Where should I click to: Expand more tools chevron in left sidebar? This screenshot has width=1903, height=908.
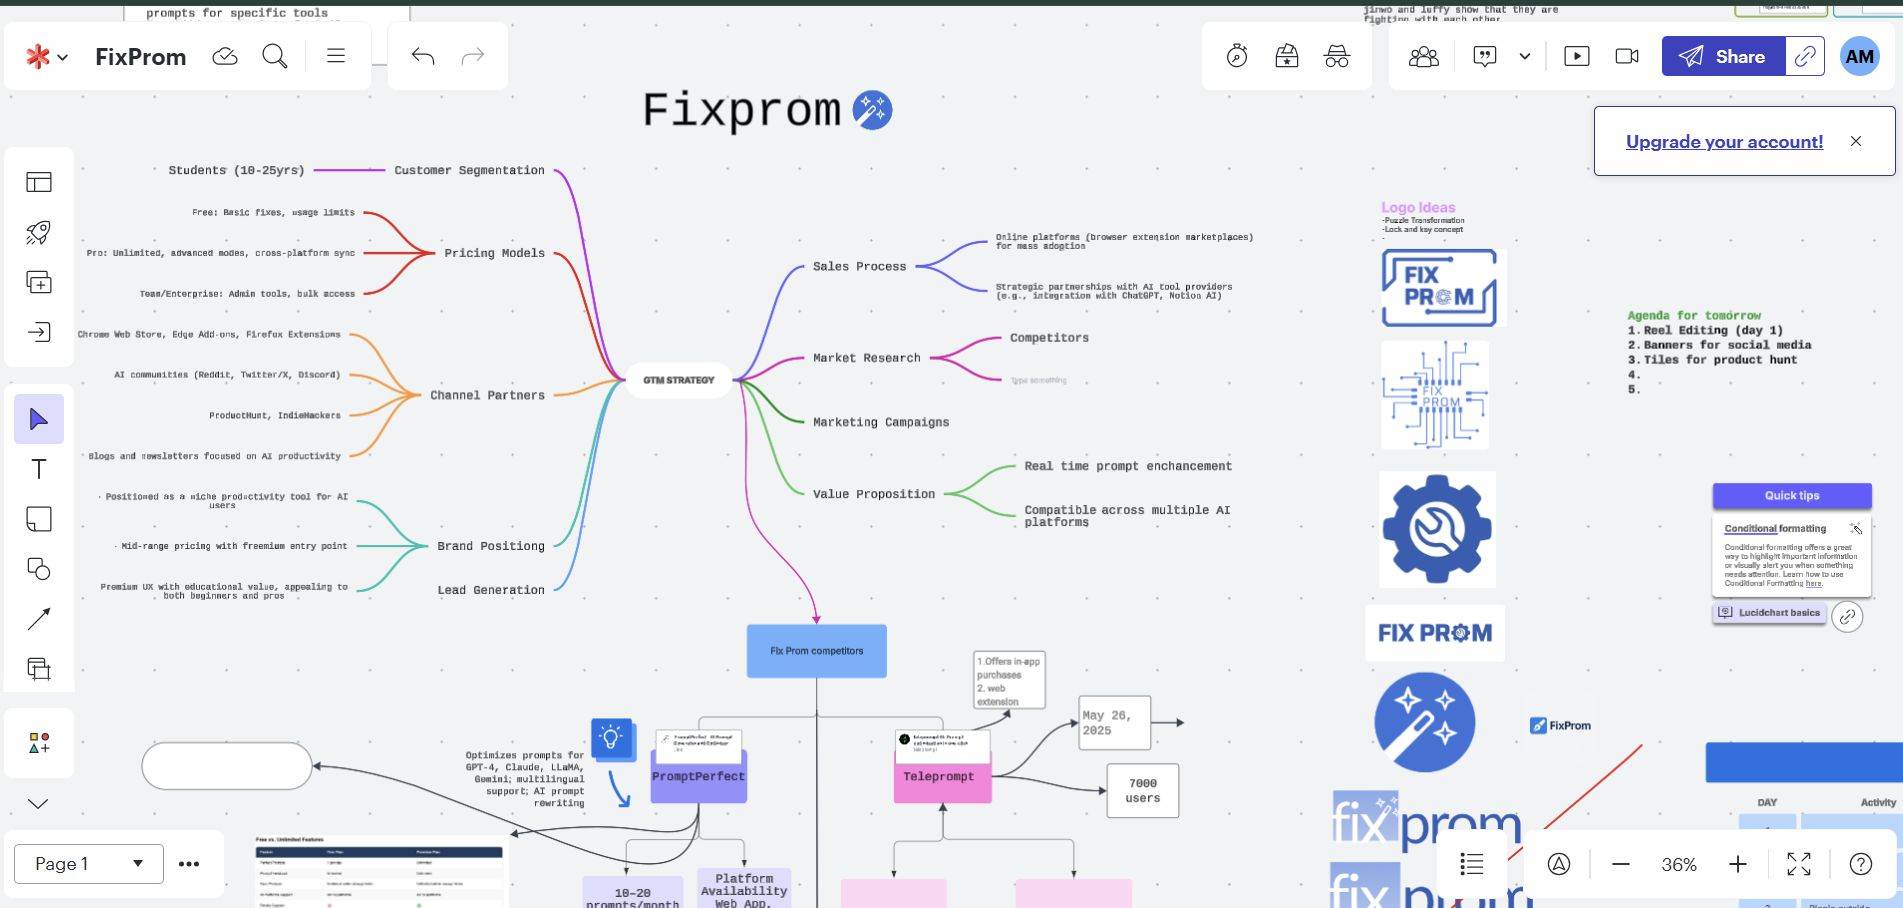pos(38,803)
